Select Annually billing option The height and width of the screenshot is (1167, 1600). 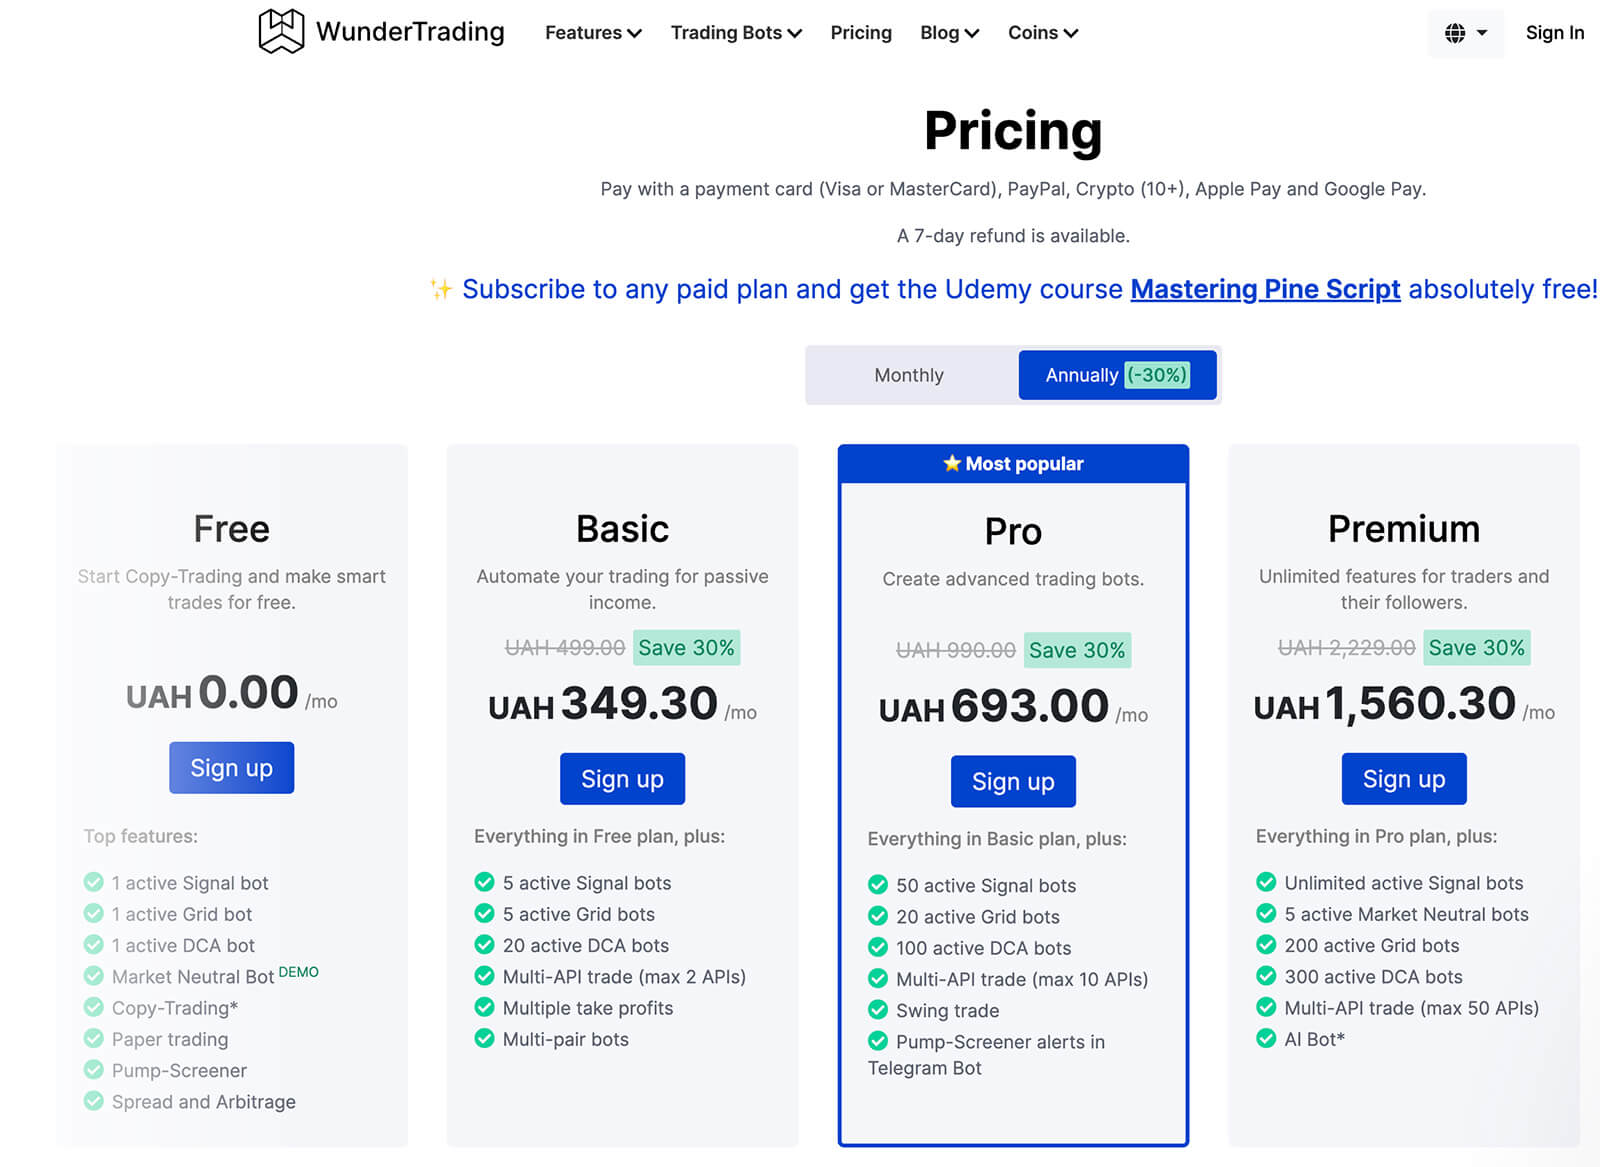1081,375
